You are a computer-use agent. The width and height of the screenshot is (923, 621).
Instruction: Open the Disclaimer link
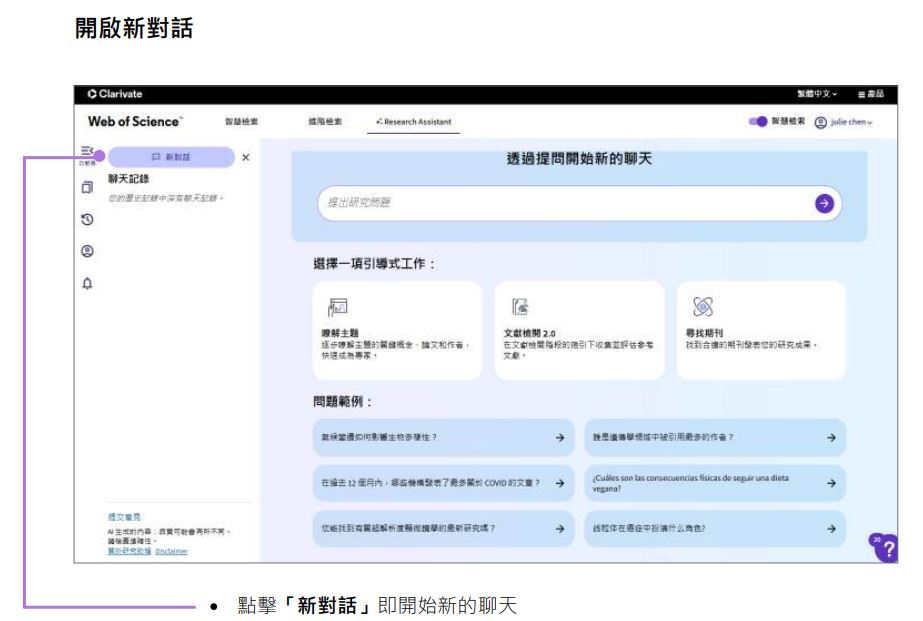click(x=171, y=552)
